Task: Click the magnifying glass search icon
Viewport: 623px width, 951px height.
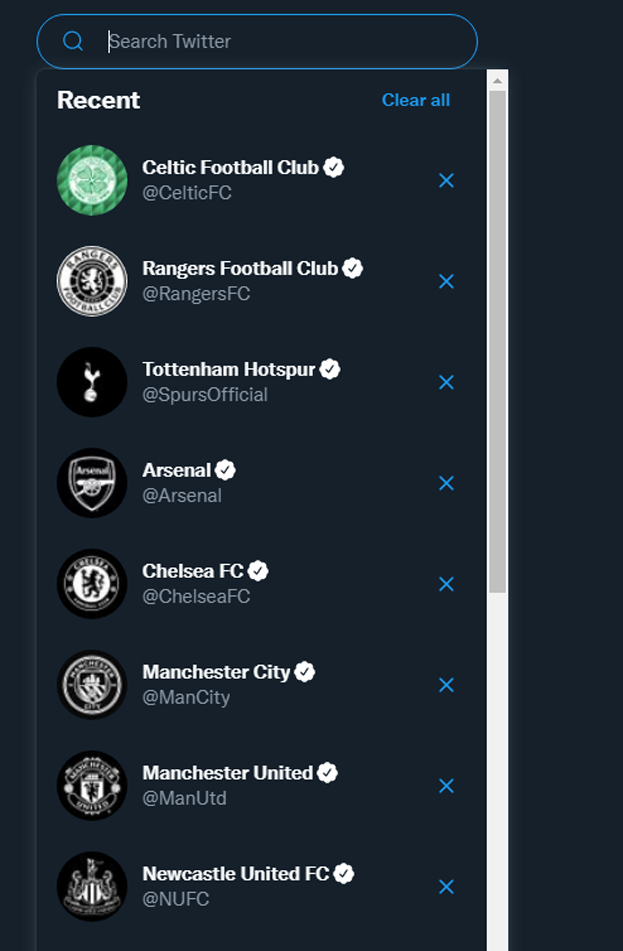Action: click(x=72, y=41)
